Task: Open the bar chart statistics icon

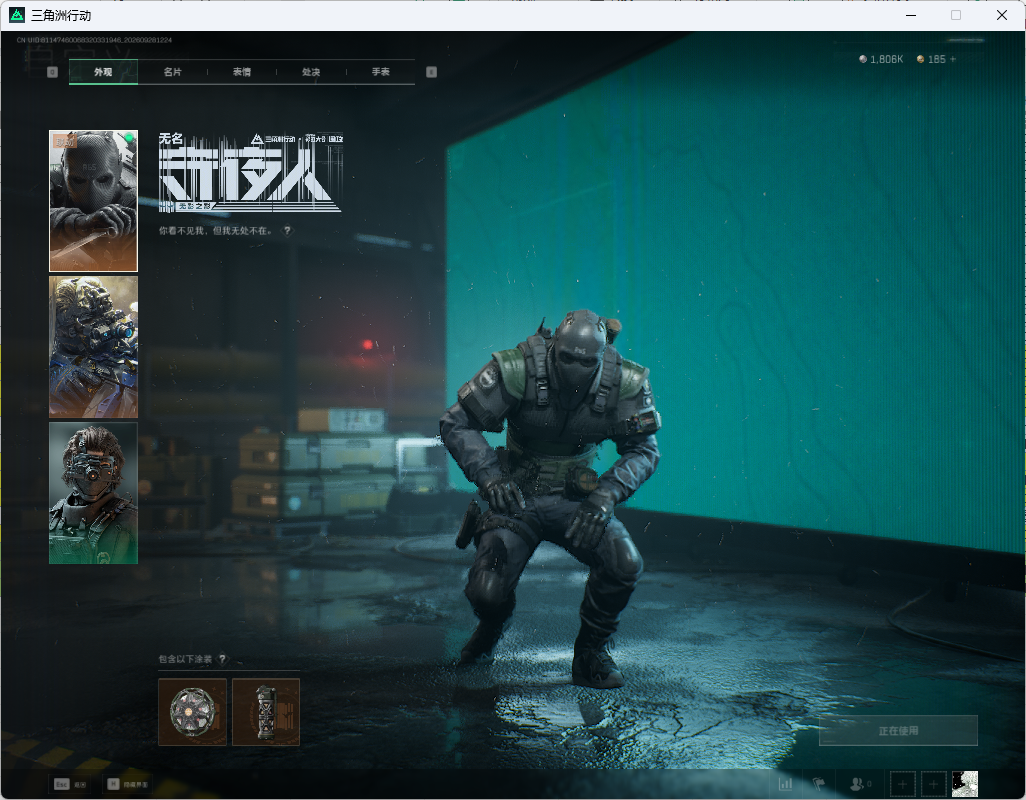Action: (785, 784)
